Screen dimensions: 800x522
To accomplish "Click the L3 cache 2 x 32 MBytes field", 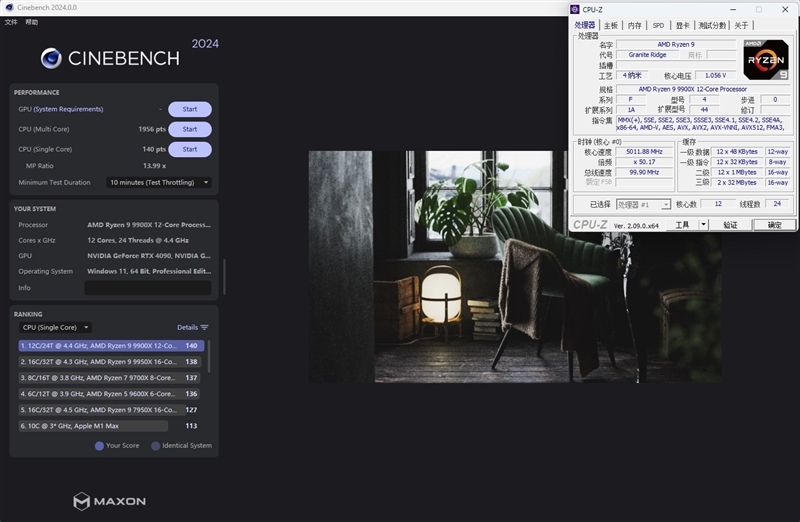I will [x=736, y=182].
